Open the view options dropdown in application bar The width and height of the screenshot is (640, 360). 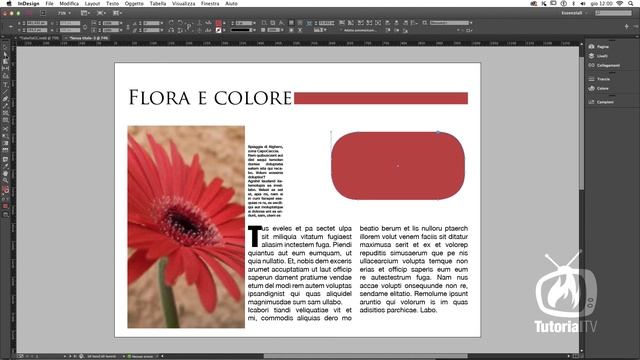[85, 13]
